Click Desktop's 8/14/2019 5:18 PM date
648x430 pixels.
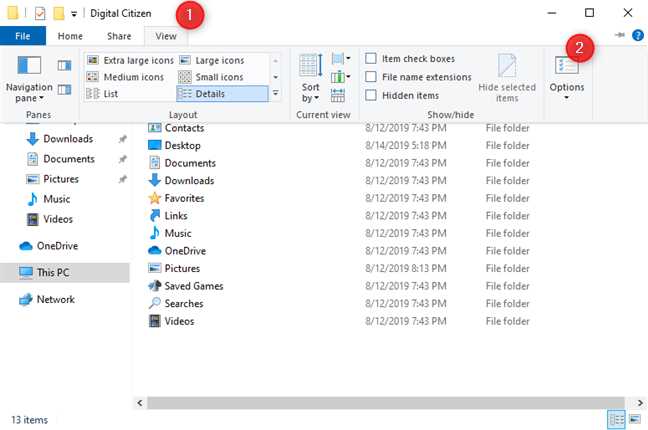(x=406, y=146)
